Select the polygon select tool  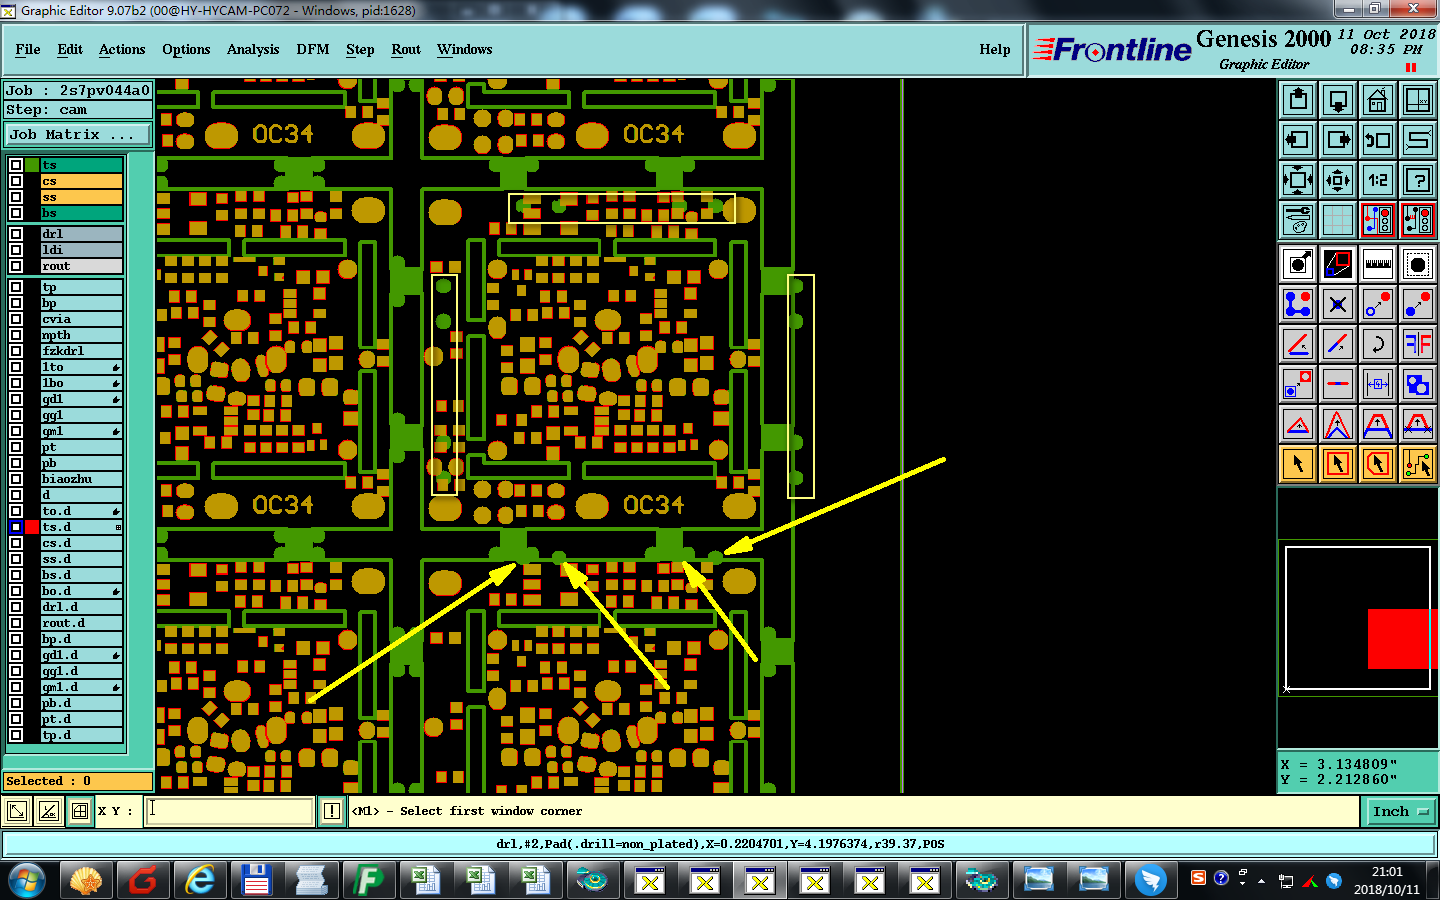(x=1378, y=464)
